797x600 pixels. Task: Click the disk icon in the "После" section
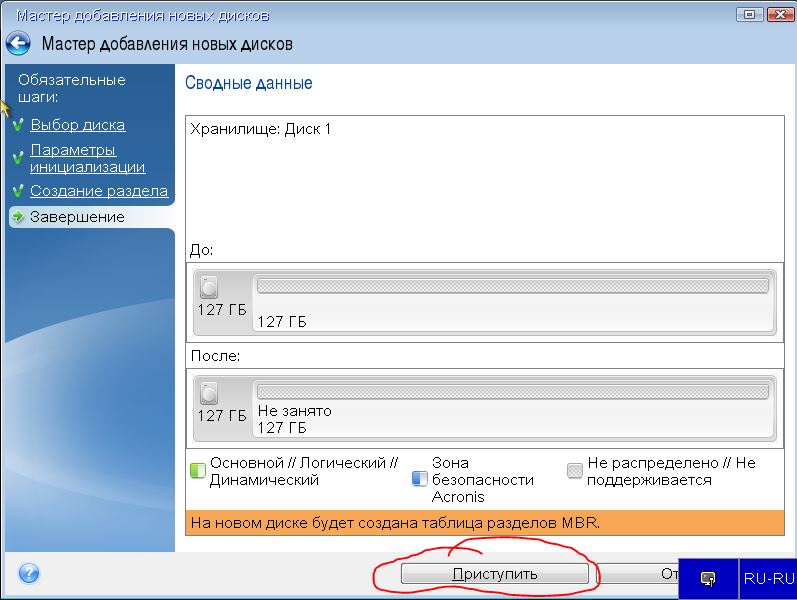tap(209, 391)
